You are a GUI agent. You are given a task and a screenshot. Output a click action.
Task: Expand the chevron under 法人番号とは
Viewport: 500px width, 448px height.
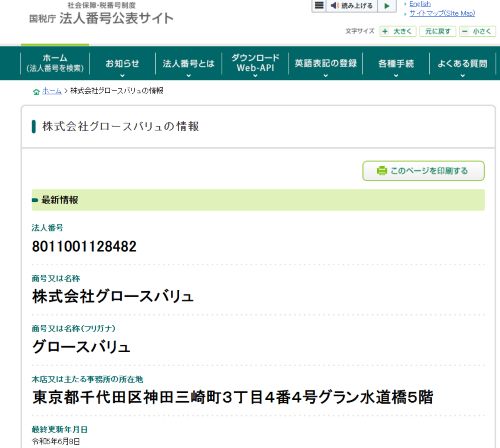tap(189, 76)
